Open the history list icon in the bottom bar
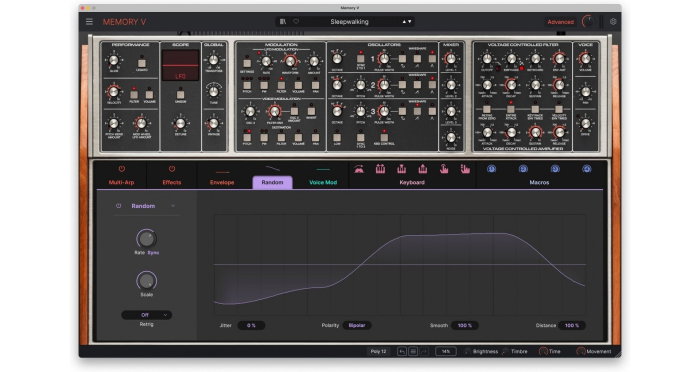 (413, 351)
